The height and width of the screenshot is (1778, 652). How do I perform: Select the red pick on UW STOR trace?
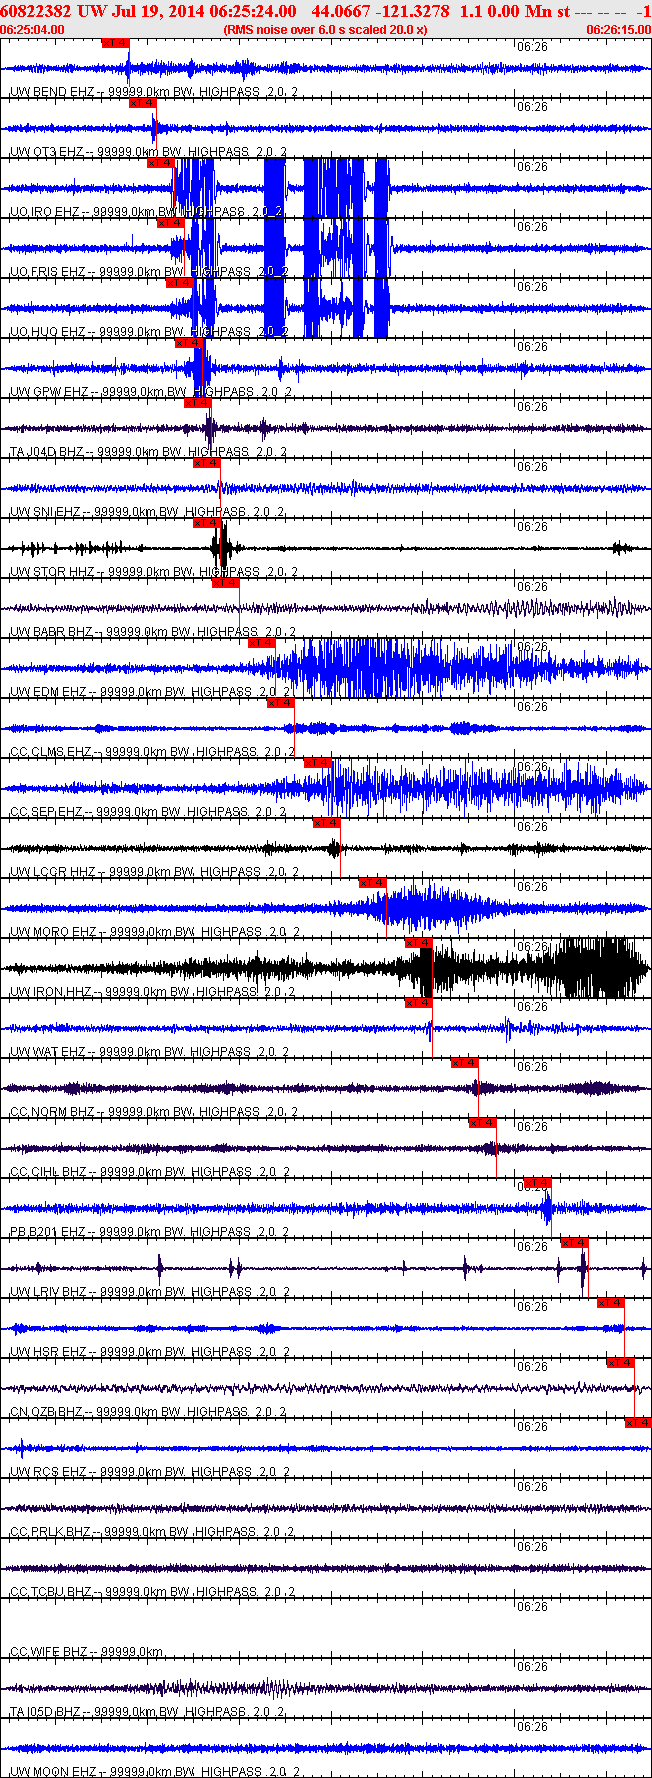click(x=206, y=523)
